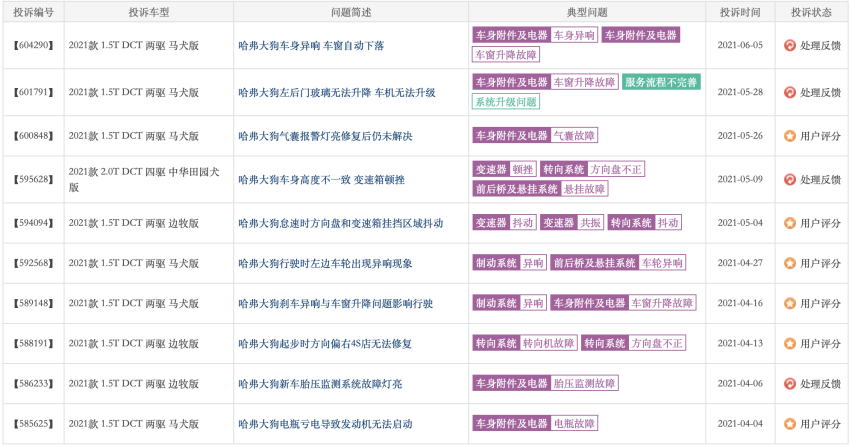Click the date 2021-06-05
Image resolution: width=852 pixels, height=446 pixels.
[740, 46]
